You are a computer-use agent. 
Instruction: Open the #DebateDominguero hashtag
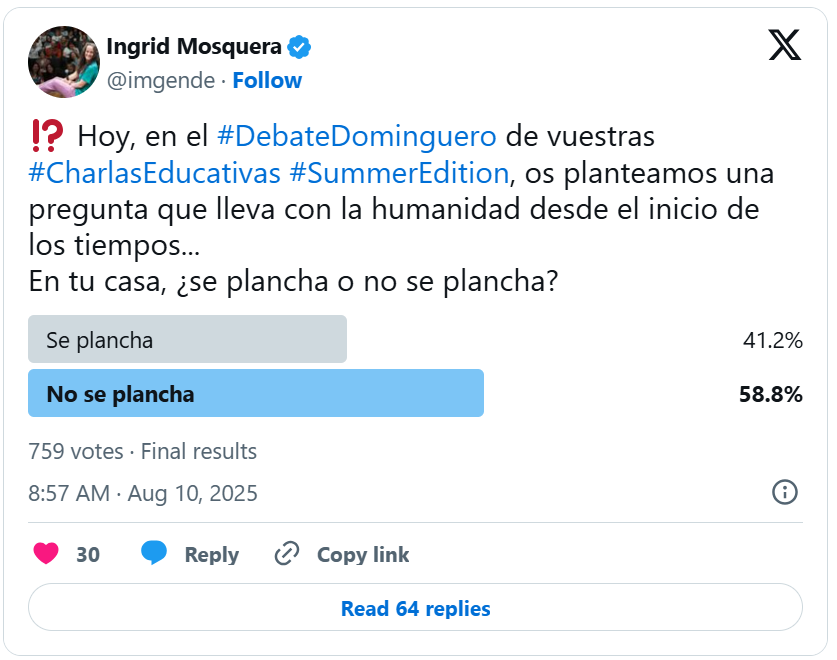point(356,134)
